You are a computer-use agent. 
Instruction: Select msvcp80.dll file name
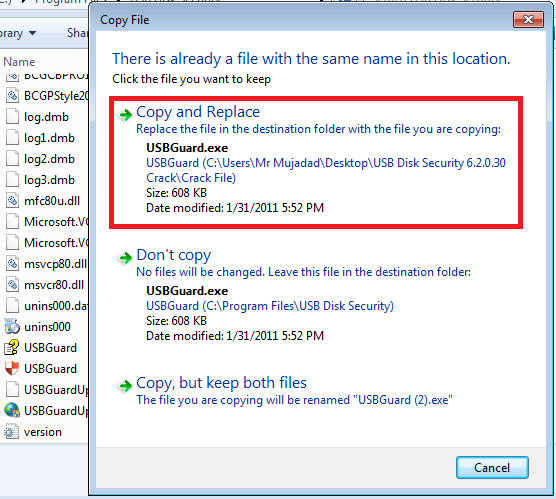pos(55,264)
